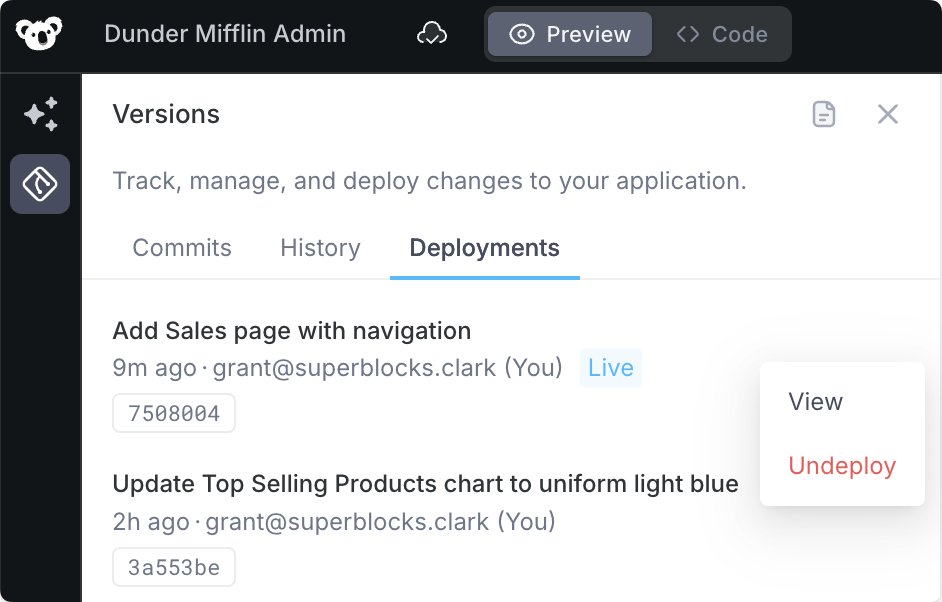Close the Versions panel
This screenshot has height=602, width=942.
[x=887, y=114]
